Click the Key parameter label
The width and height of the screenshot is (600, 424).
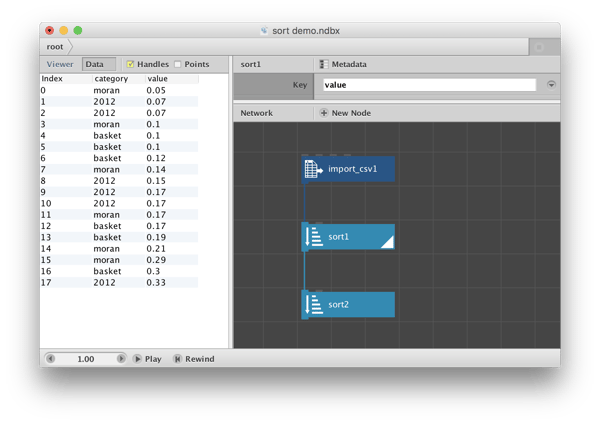[300, 85]
